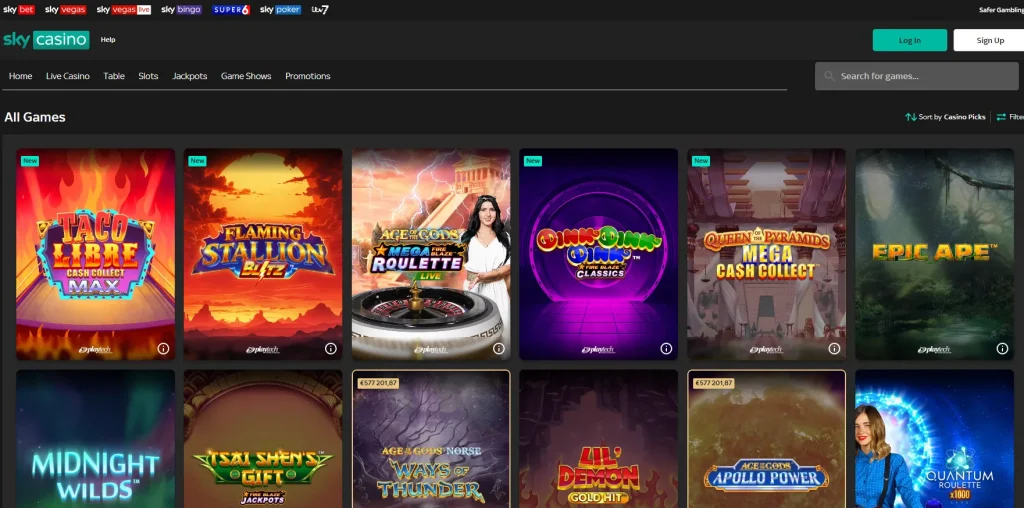The image size is (1024, 508).
Task: Click the Sign Up button
Action: point(989,40)
